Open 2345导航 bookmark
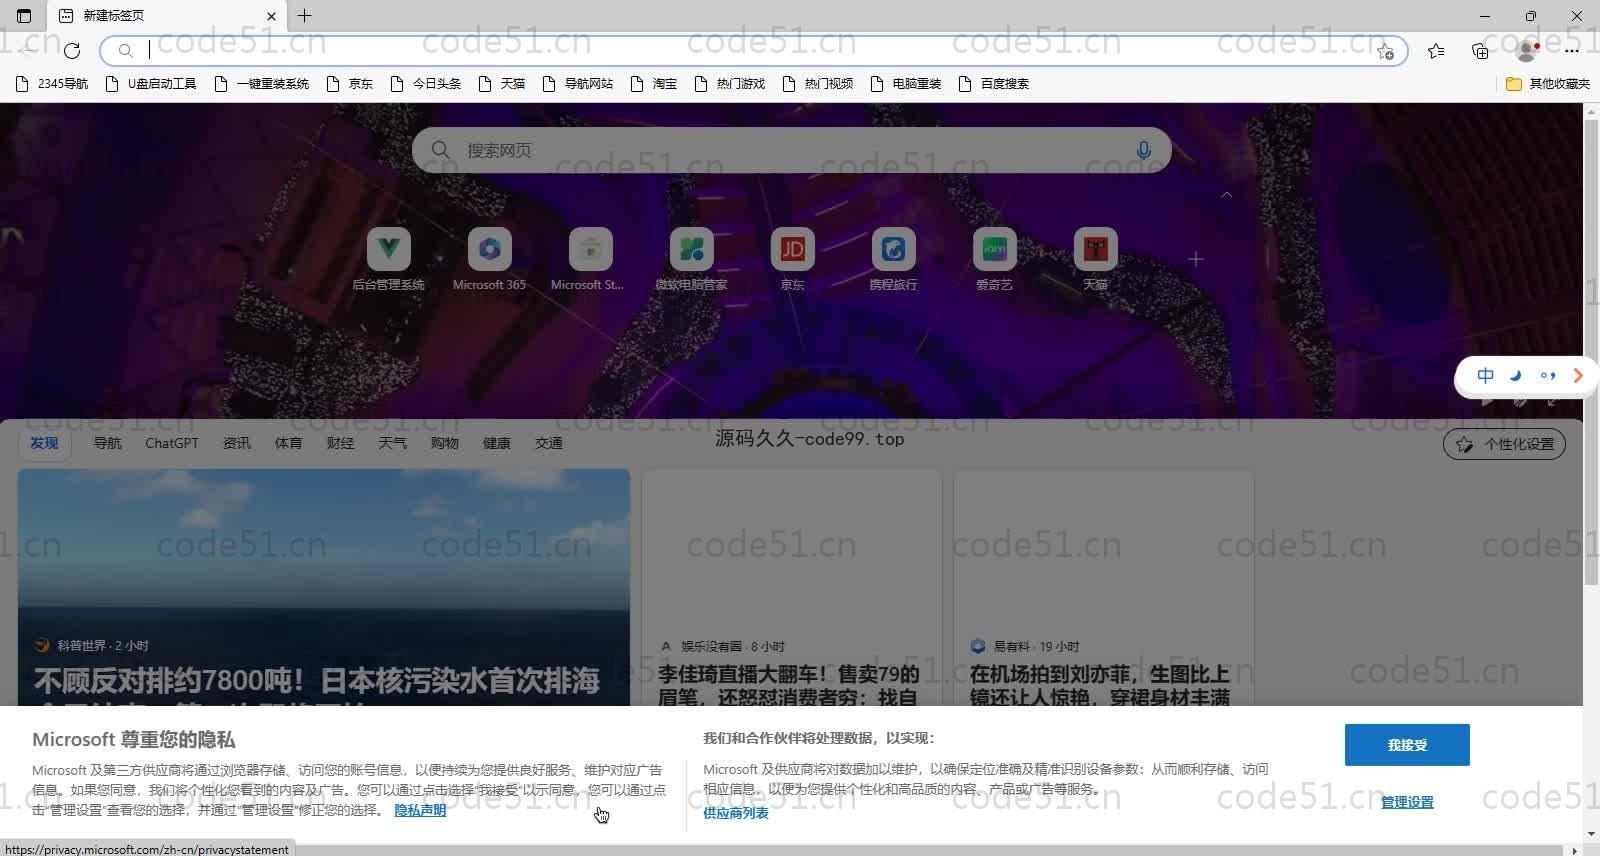The height and width of the screenshot is (856, 1600). 52,84
